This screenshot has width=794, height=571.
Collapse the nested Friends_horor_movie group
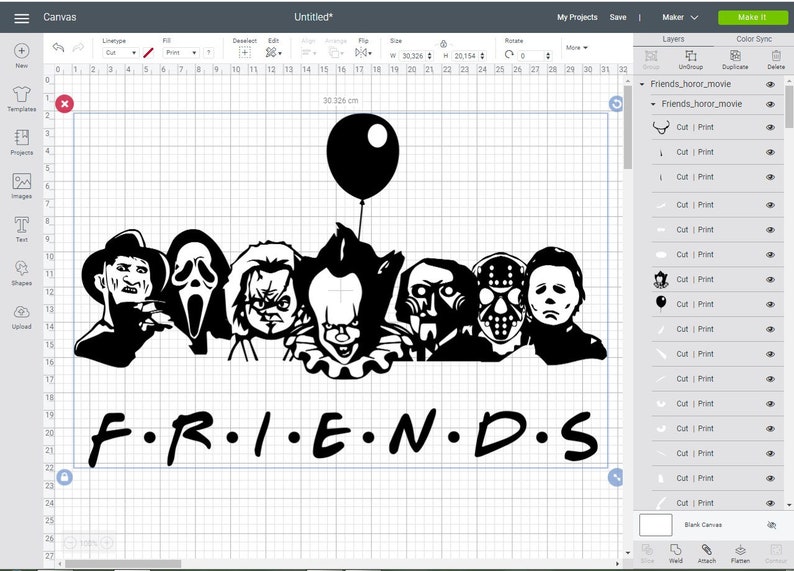(653, 104)
